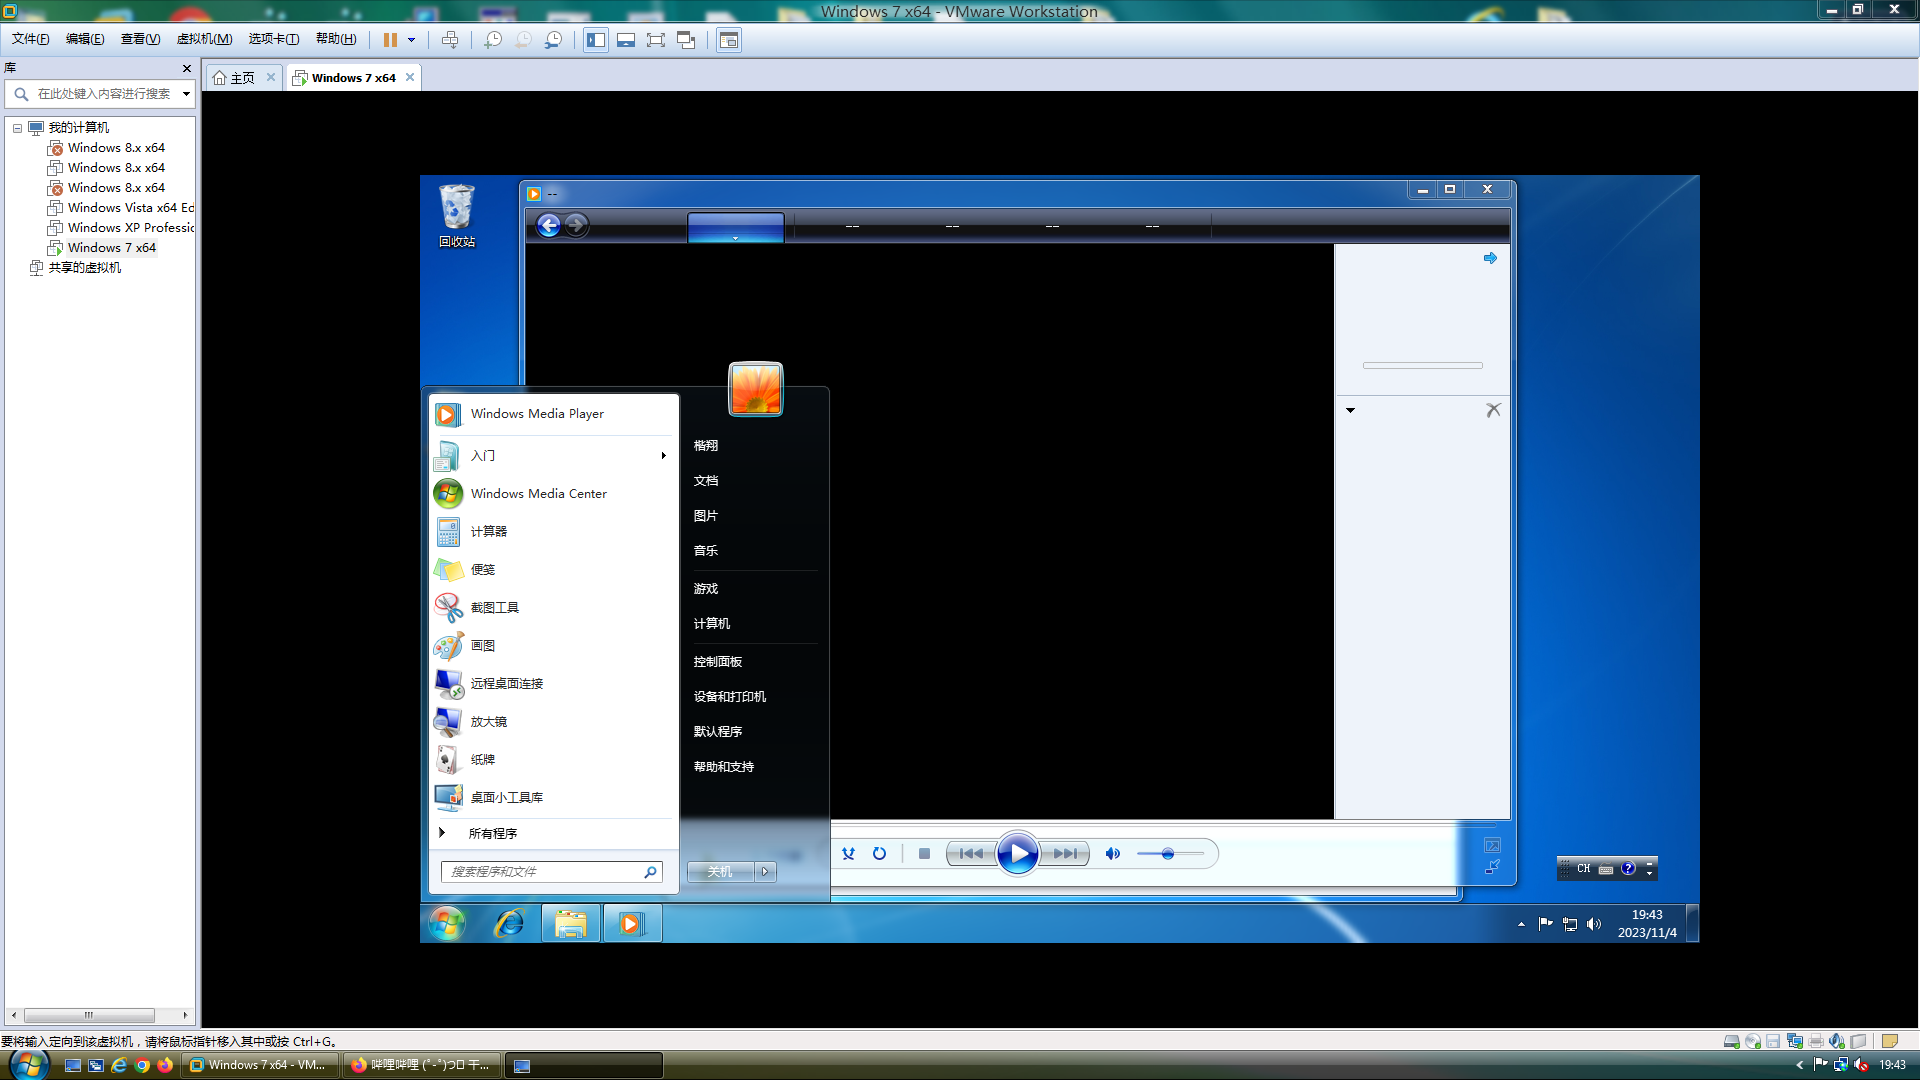Open list options dropdown arrow in Media Player pane
The width and height of the screenshot is (1920, 1080).
1350,410
